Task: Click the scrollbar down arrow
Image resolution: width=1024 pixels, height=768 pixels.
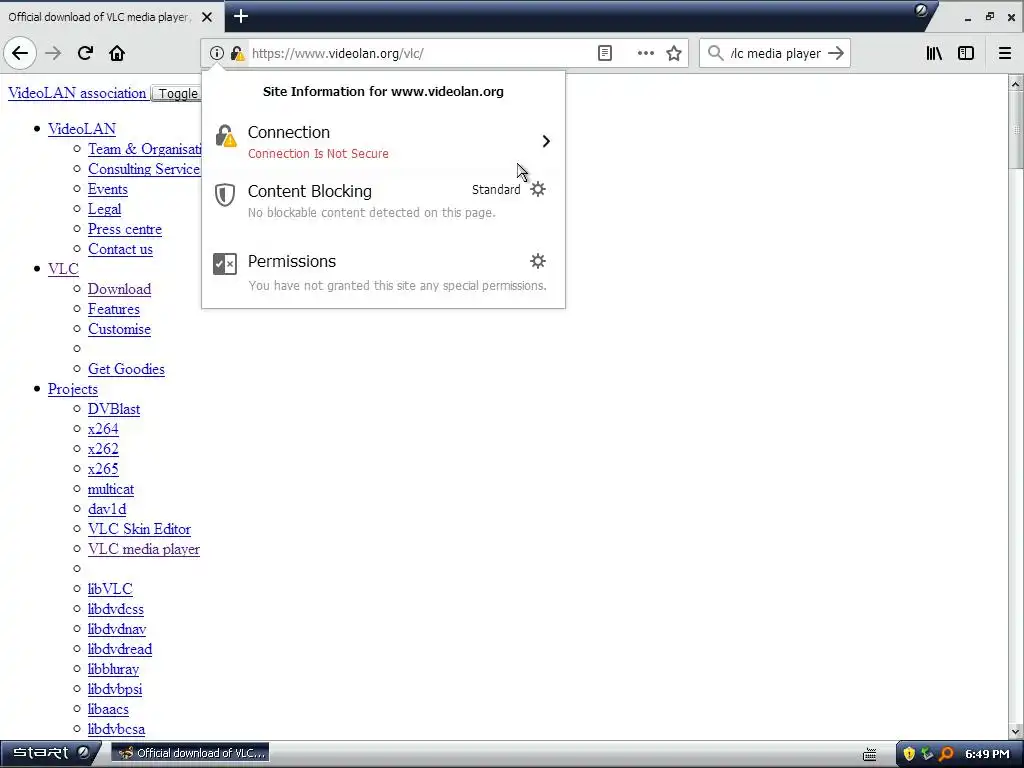Action: coord(1016,732)
